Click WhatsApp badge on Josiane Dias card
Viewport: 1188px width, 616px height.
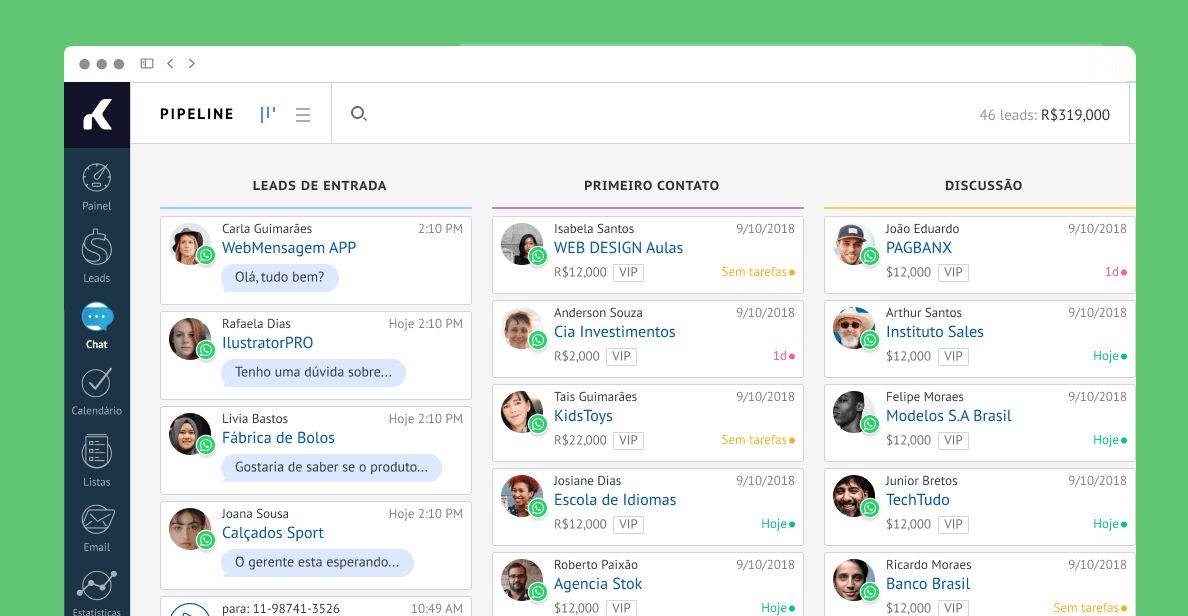tap(538, 508)
